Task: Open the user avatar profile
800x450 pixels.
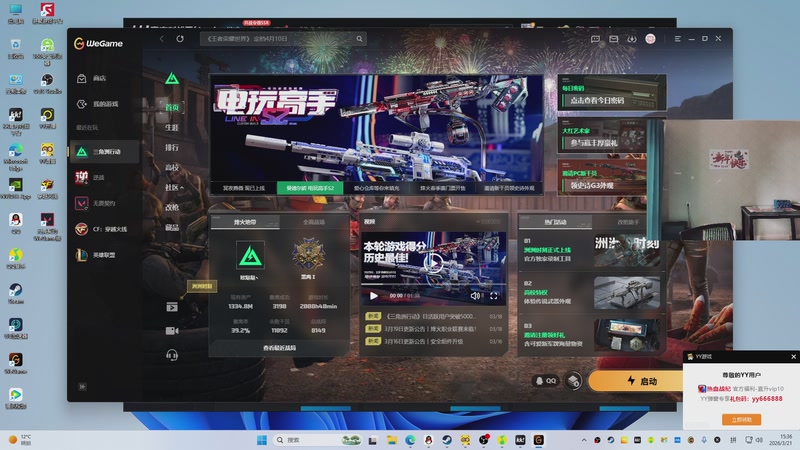Action: (x=651, y=39)
